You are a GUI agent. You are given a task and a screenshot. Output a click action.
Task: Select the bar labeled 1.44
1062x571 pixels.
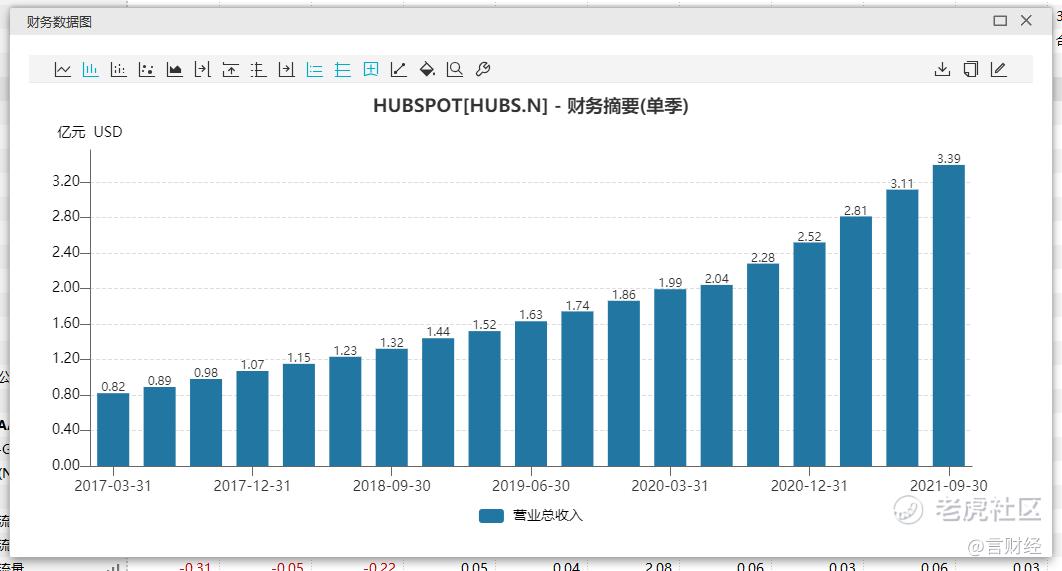click(438, 402)
